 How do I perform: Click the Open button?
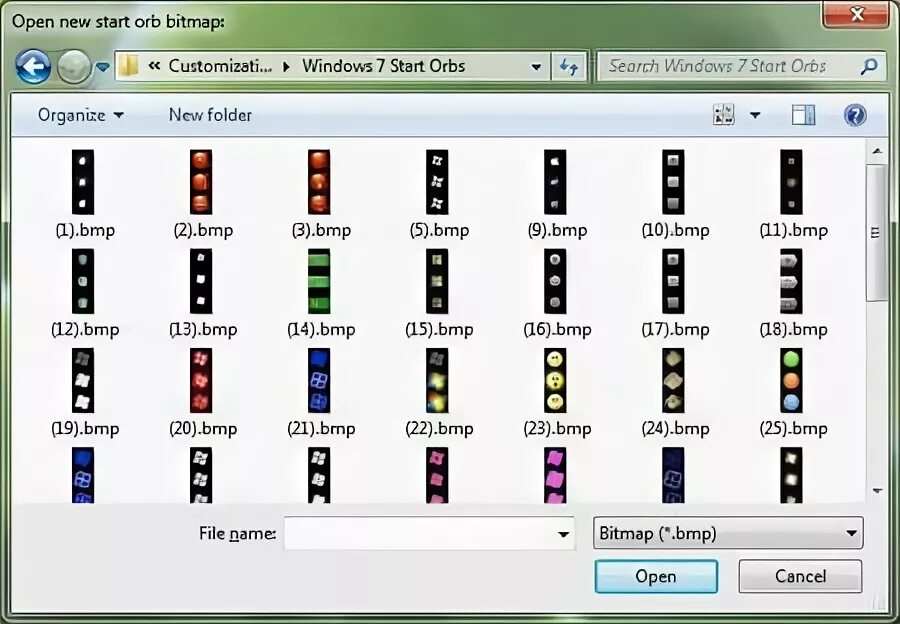click(656, 576)
